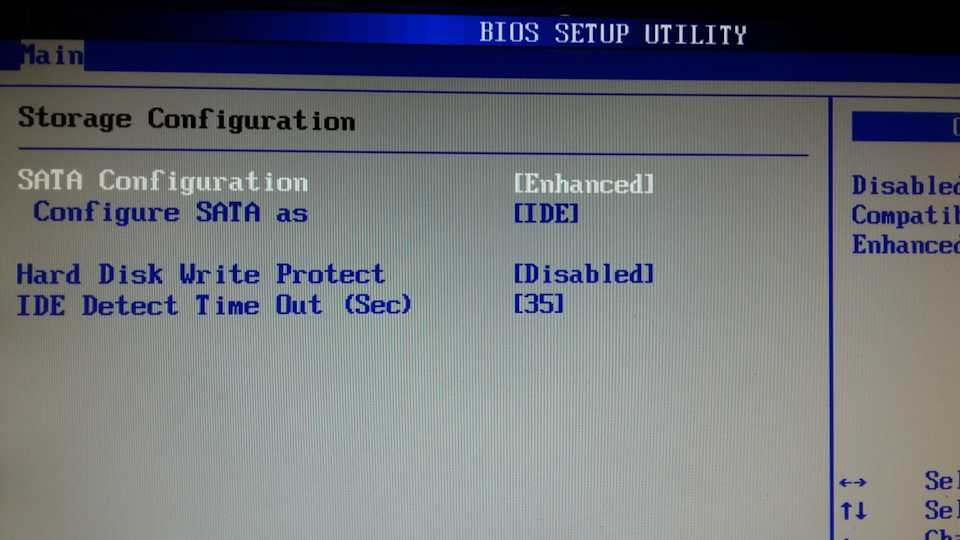This screenshot has height=540, width=960.
Task: Choose the Compatible option in help panel
Action: click(x=906, y=216)
